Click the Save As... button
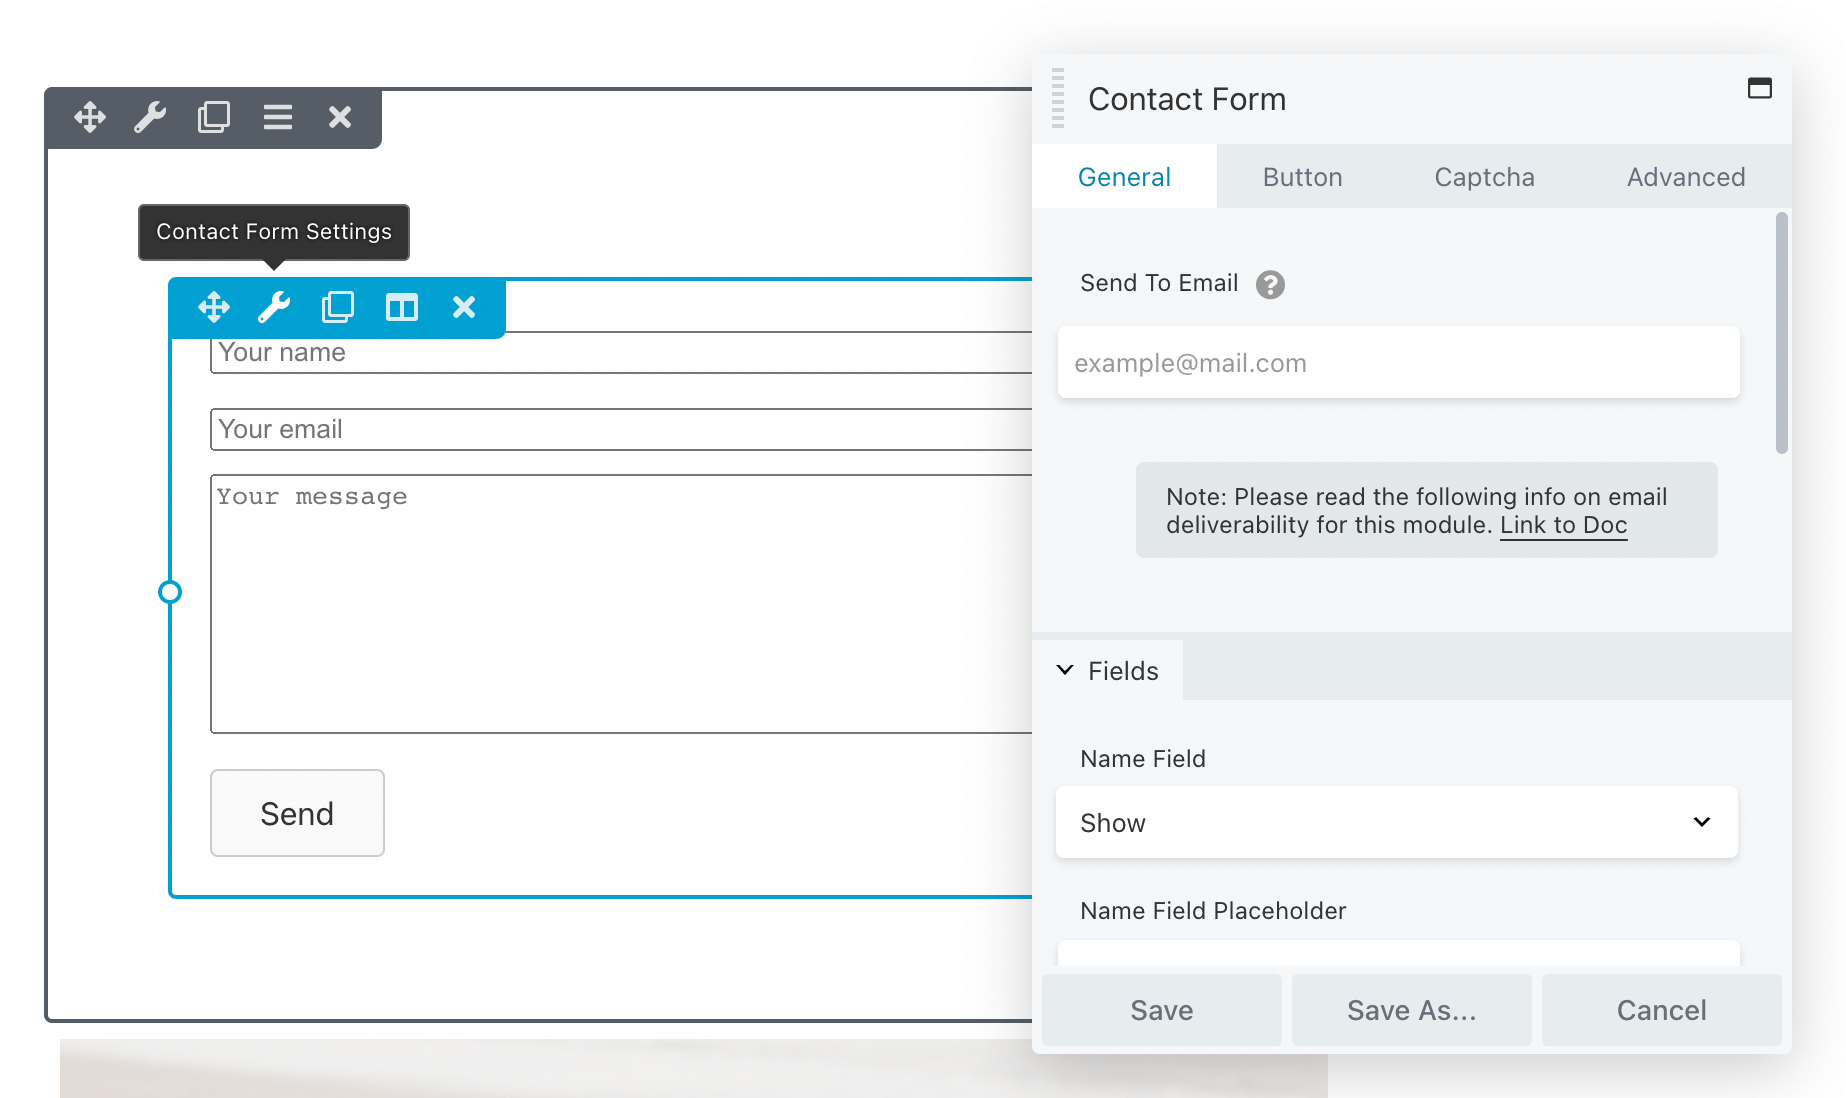Image resolution: width=1846 pixels, height=1098 pixels. 1411,1010
